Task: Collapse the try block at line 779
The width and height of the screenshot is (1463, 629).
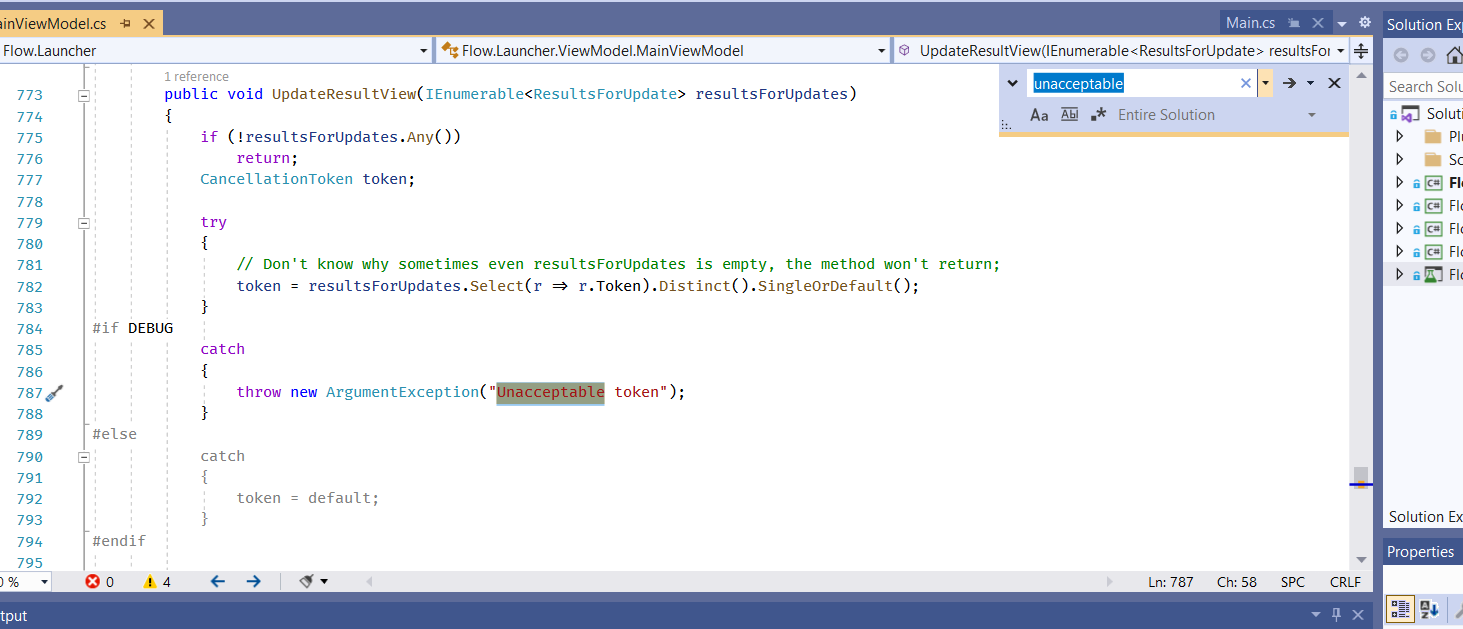Action: [84, 222]
